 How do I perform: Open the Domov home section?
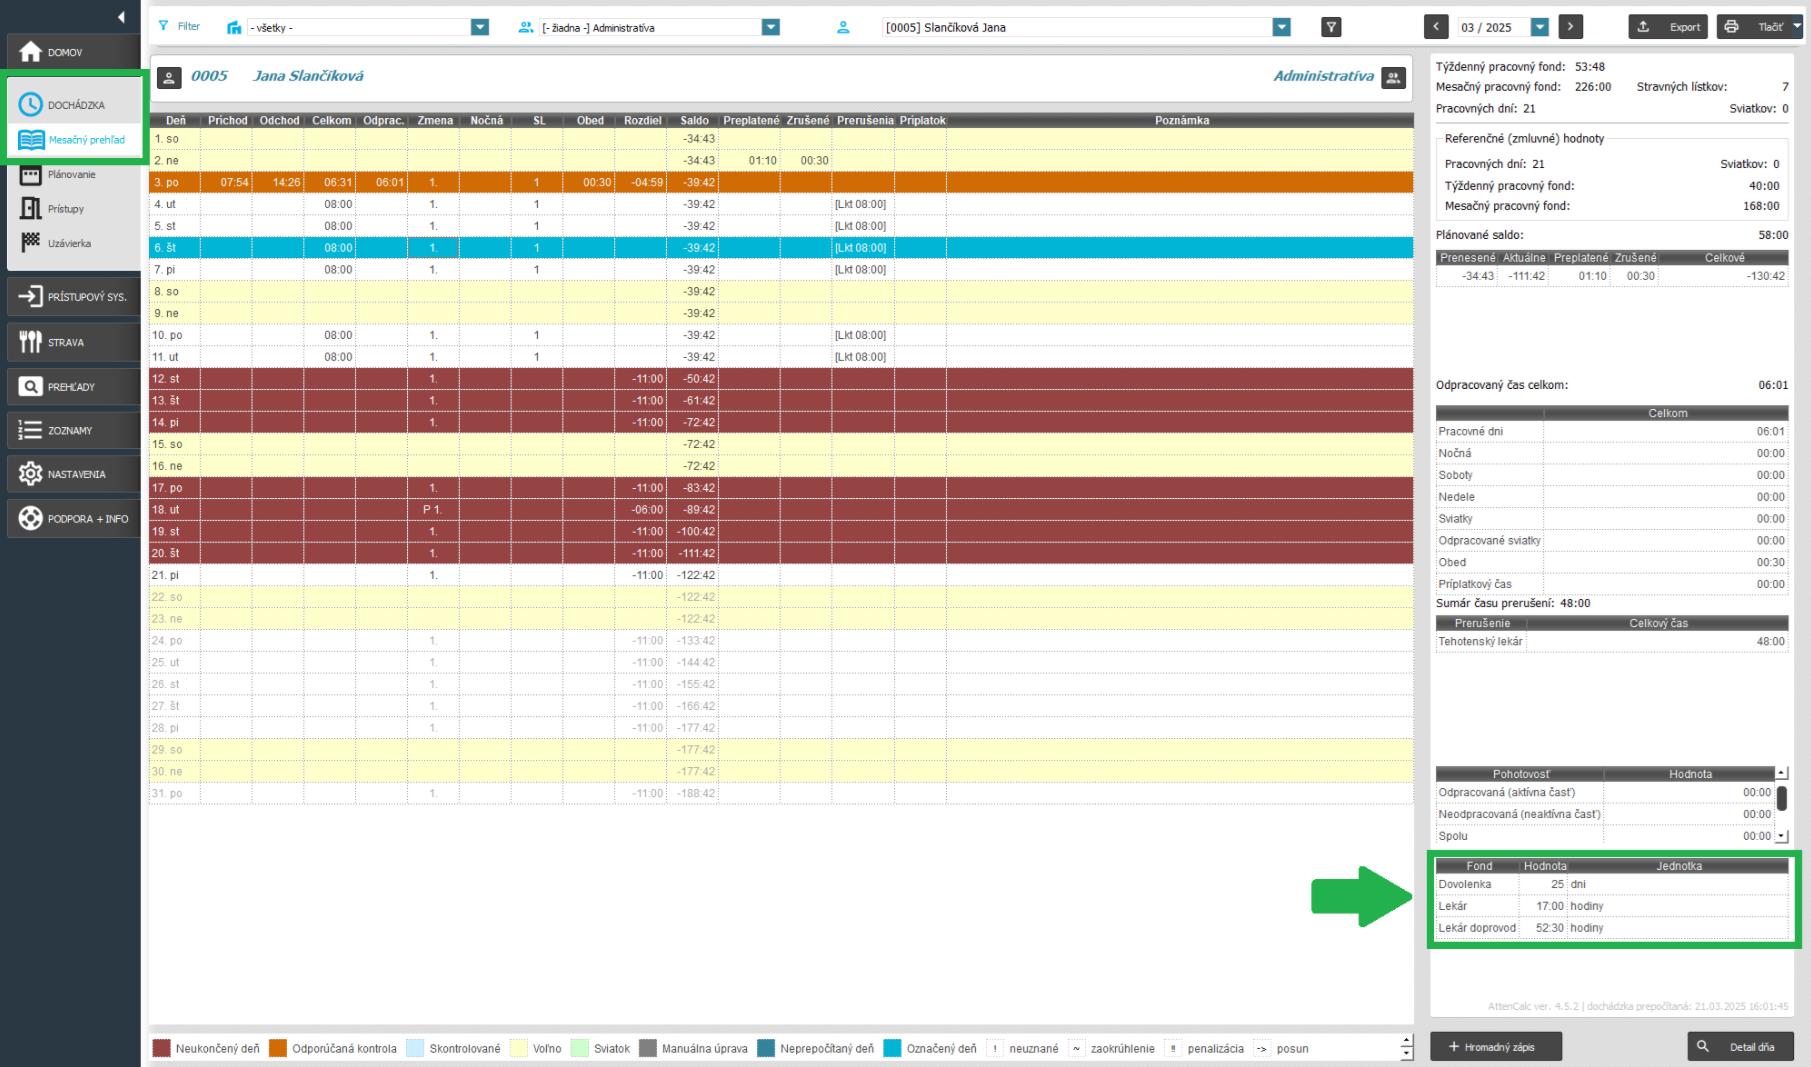coord(73,52)
